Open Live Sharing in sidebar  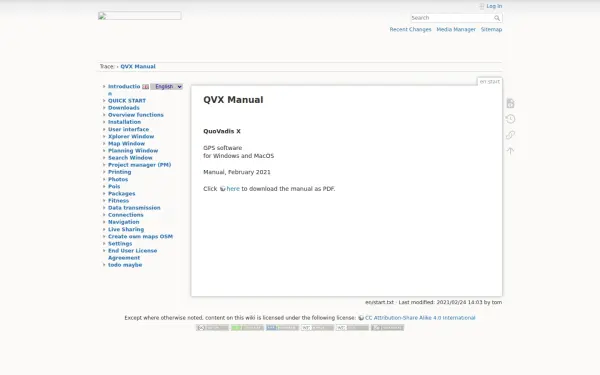coord(126,229)
